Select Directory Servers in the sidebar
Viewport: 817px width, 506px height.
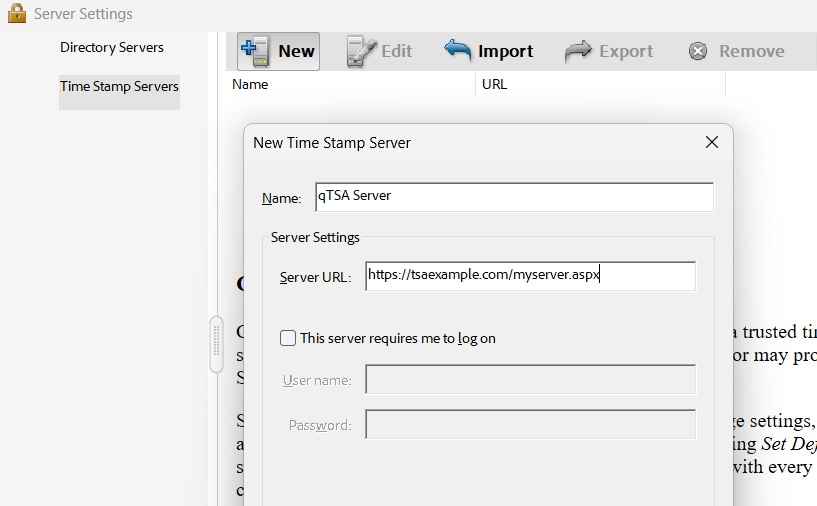pos(112,47)
